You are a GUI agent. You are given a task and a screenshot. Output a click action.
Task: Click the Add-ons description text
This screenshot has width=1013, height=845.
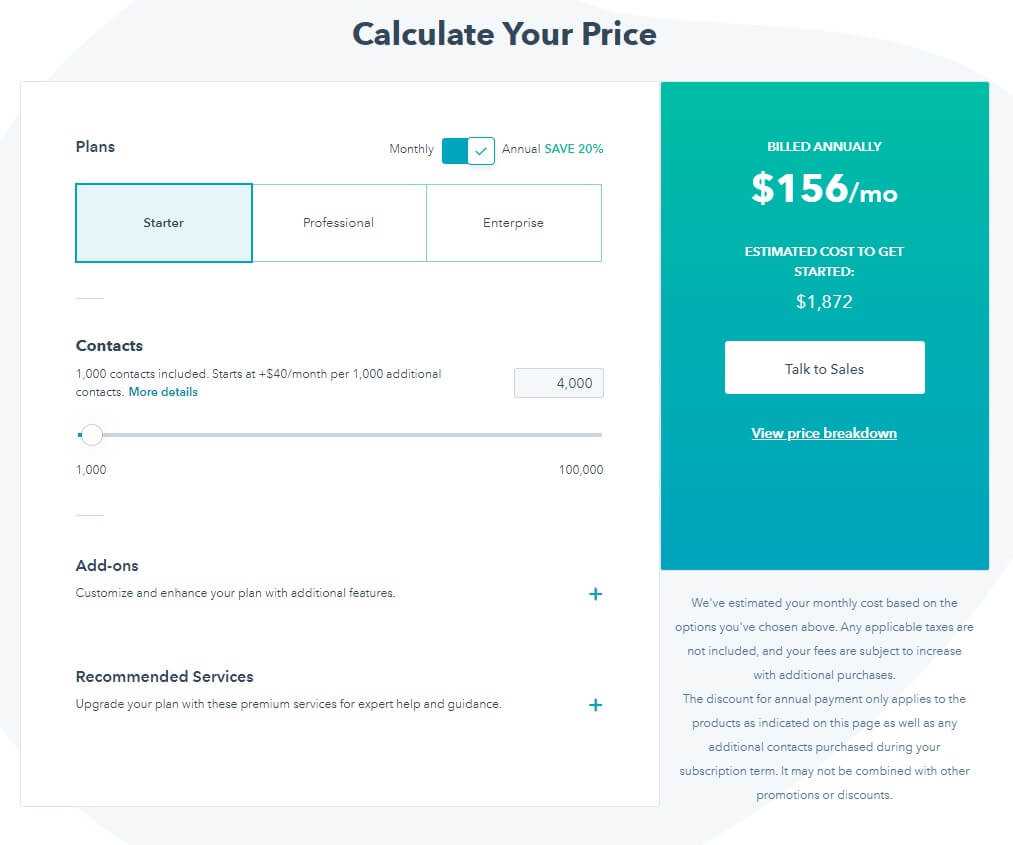pyautogui.click(x=235, y=593)
